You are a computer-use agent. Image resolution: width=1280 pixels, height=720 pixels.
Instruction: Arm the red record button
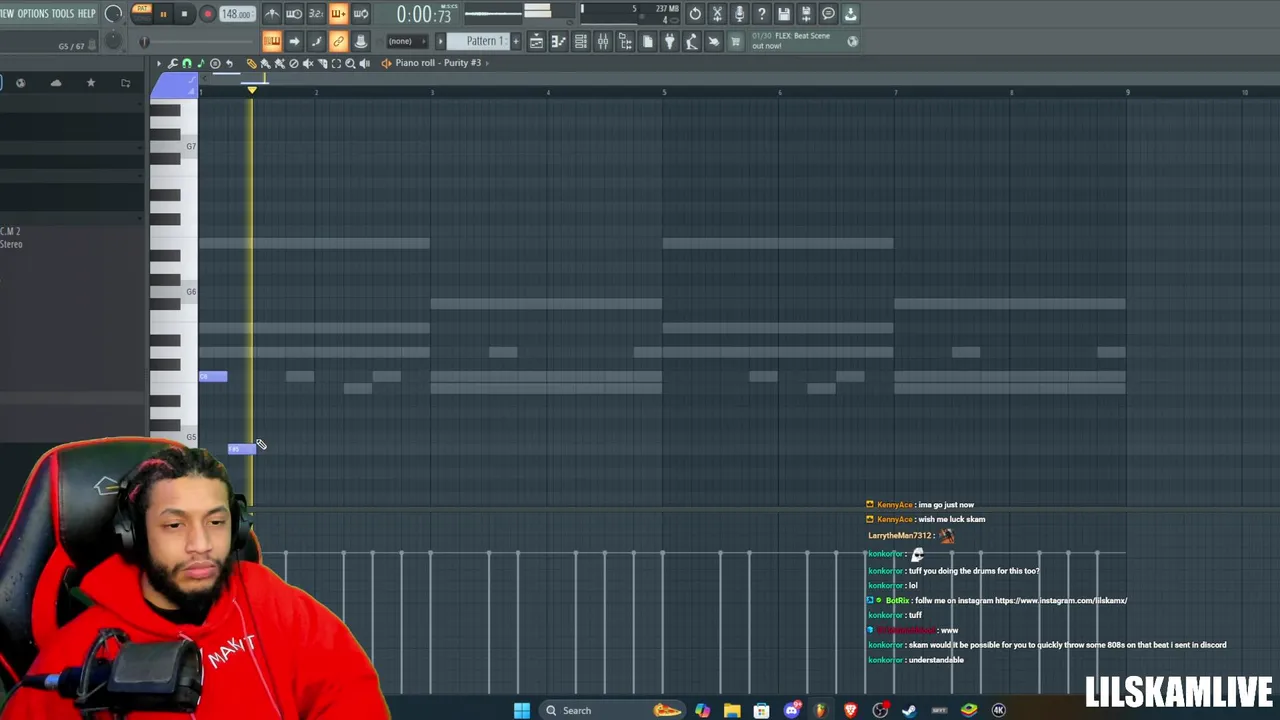click(208, 14)
